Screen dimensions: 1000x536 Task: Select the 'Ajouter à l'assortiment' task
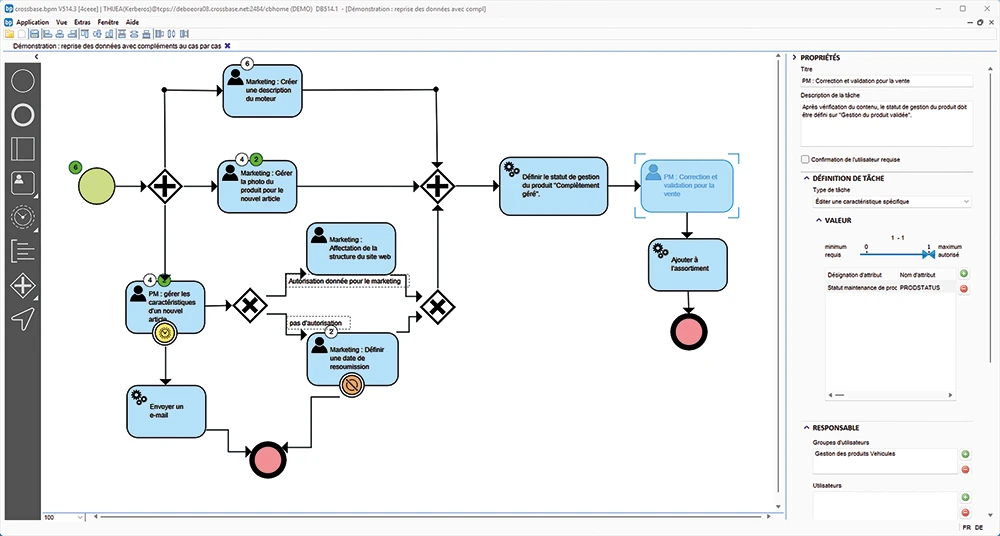[x=688, y=265]
